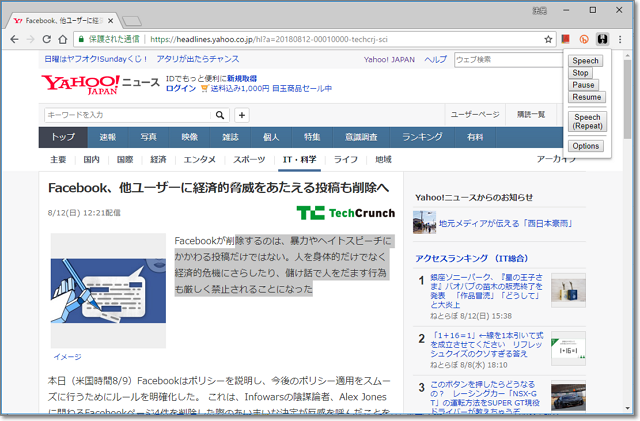Bookmark this page with the star icon
The width and height of the screenshot is (640, 421).
549,39
